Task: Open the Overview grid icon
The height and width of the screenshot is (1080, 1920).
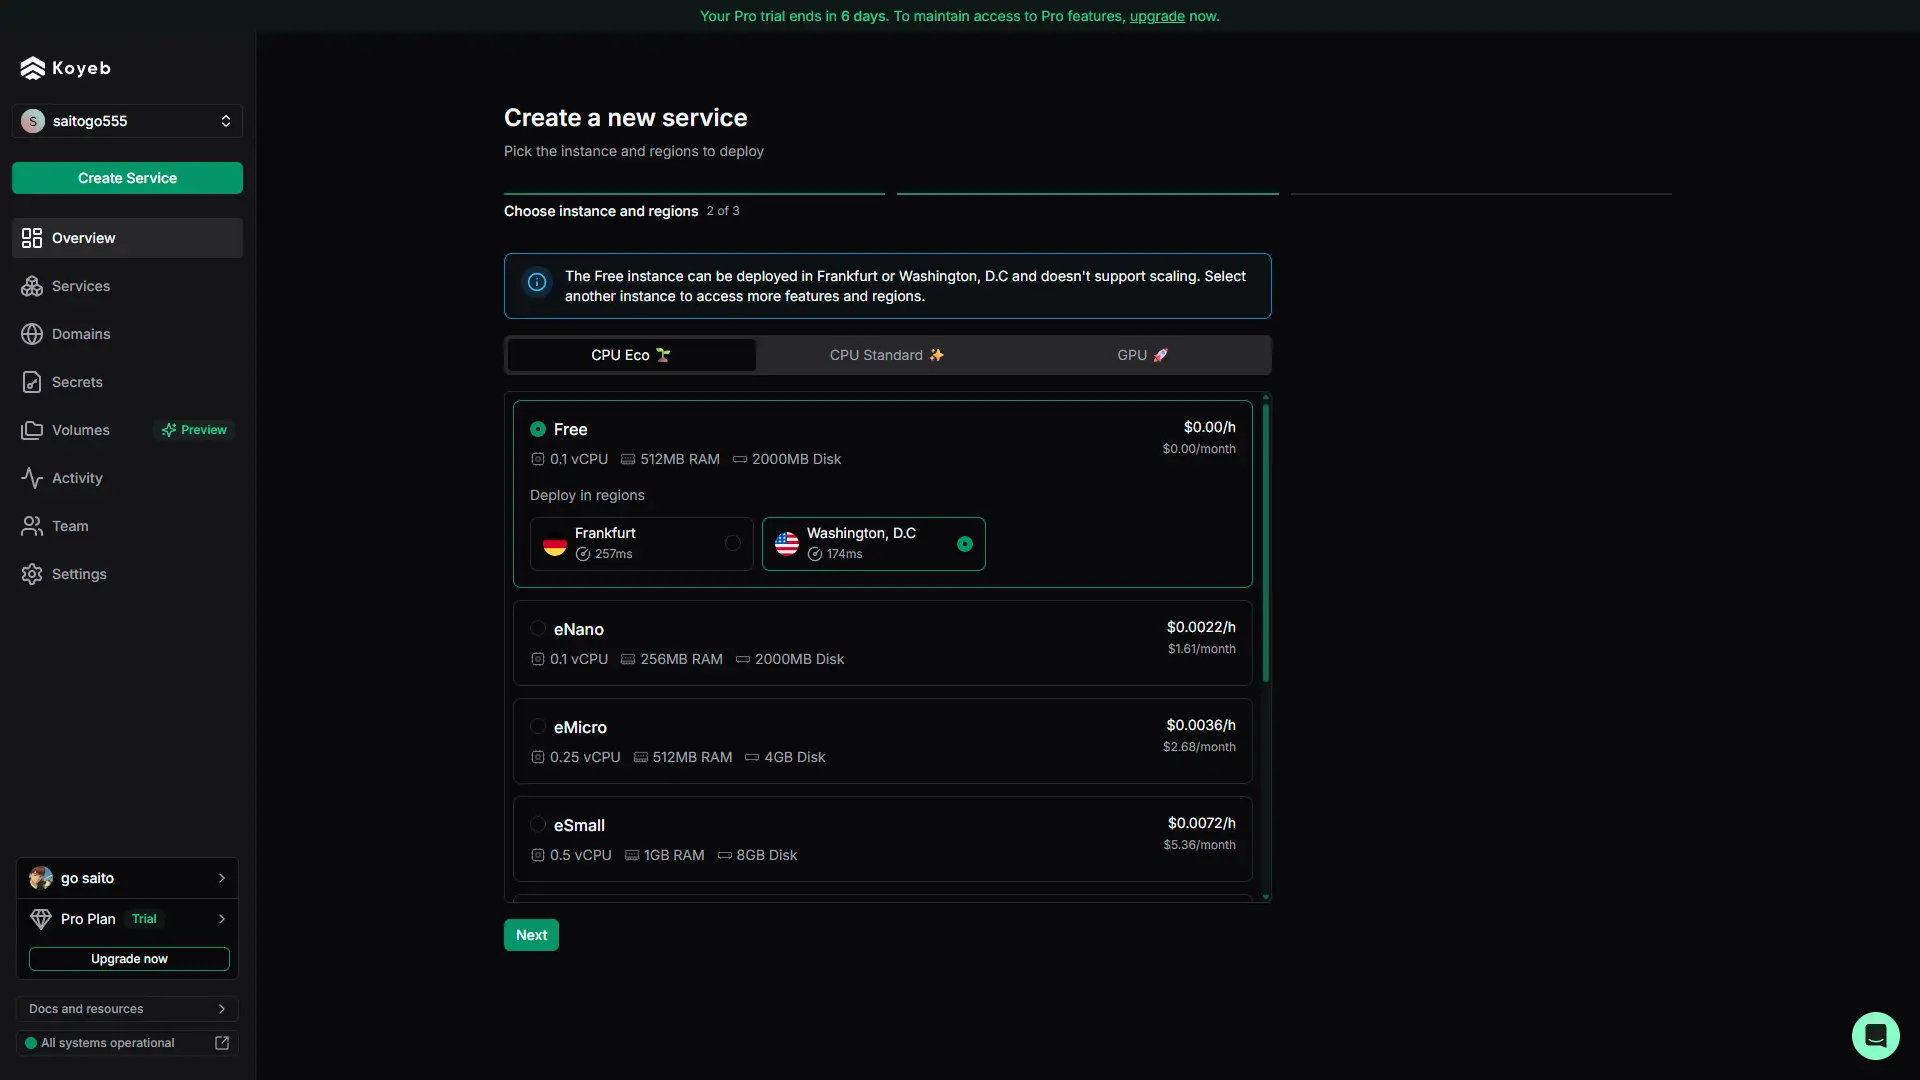Action: (x=32, y=238)
